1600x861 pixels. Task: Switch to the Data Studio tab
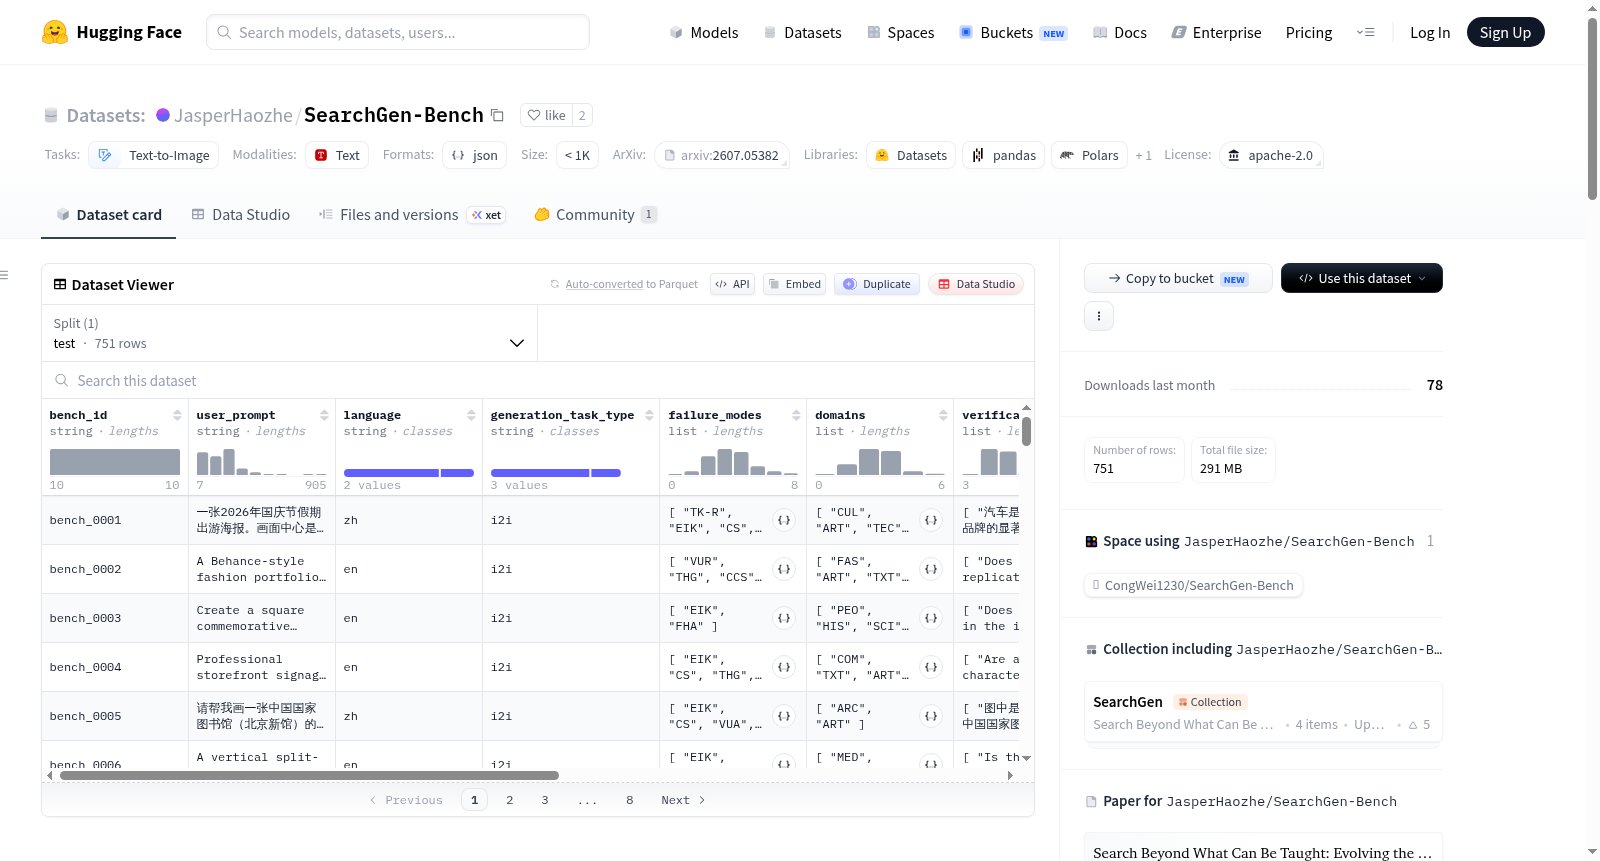(x=241, y=215)
